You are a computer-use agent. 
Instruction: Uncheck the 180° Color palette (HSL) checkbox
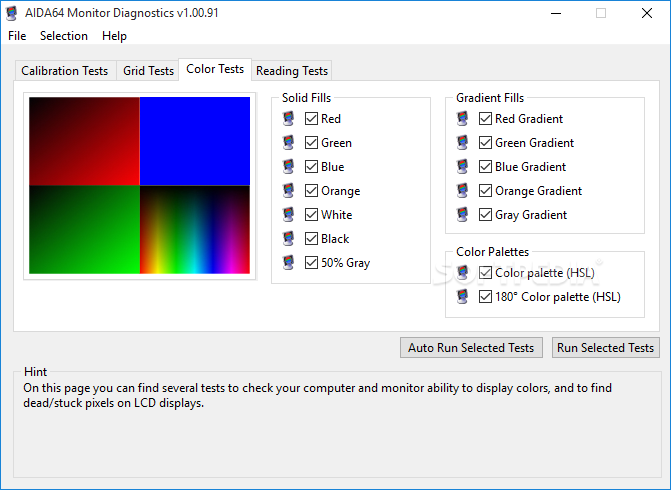click(x=485, y=297)
